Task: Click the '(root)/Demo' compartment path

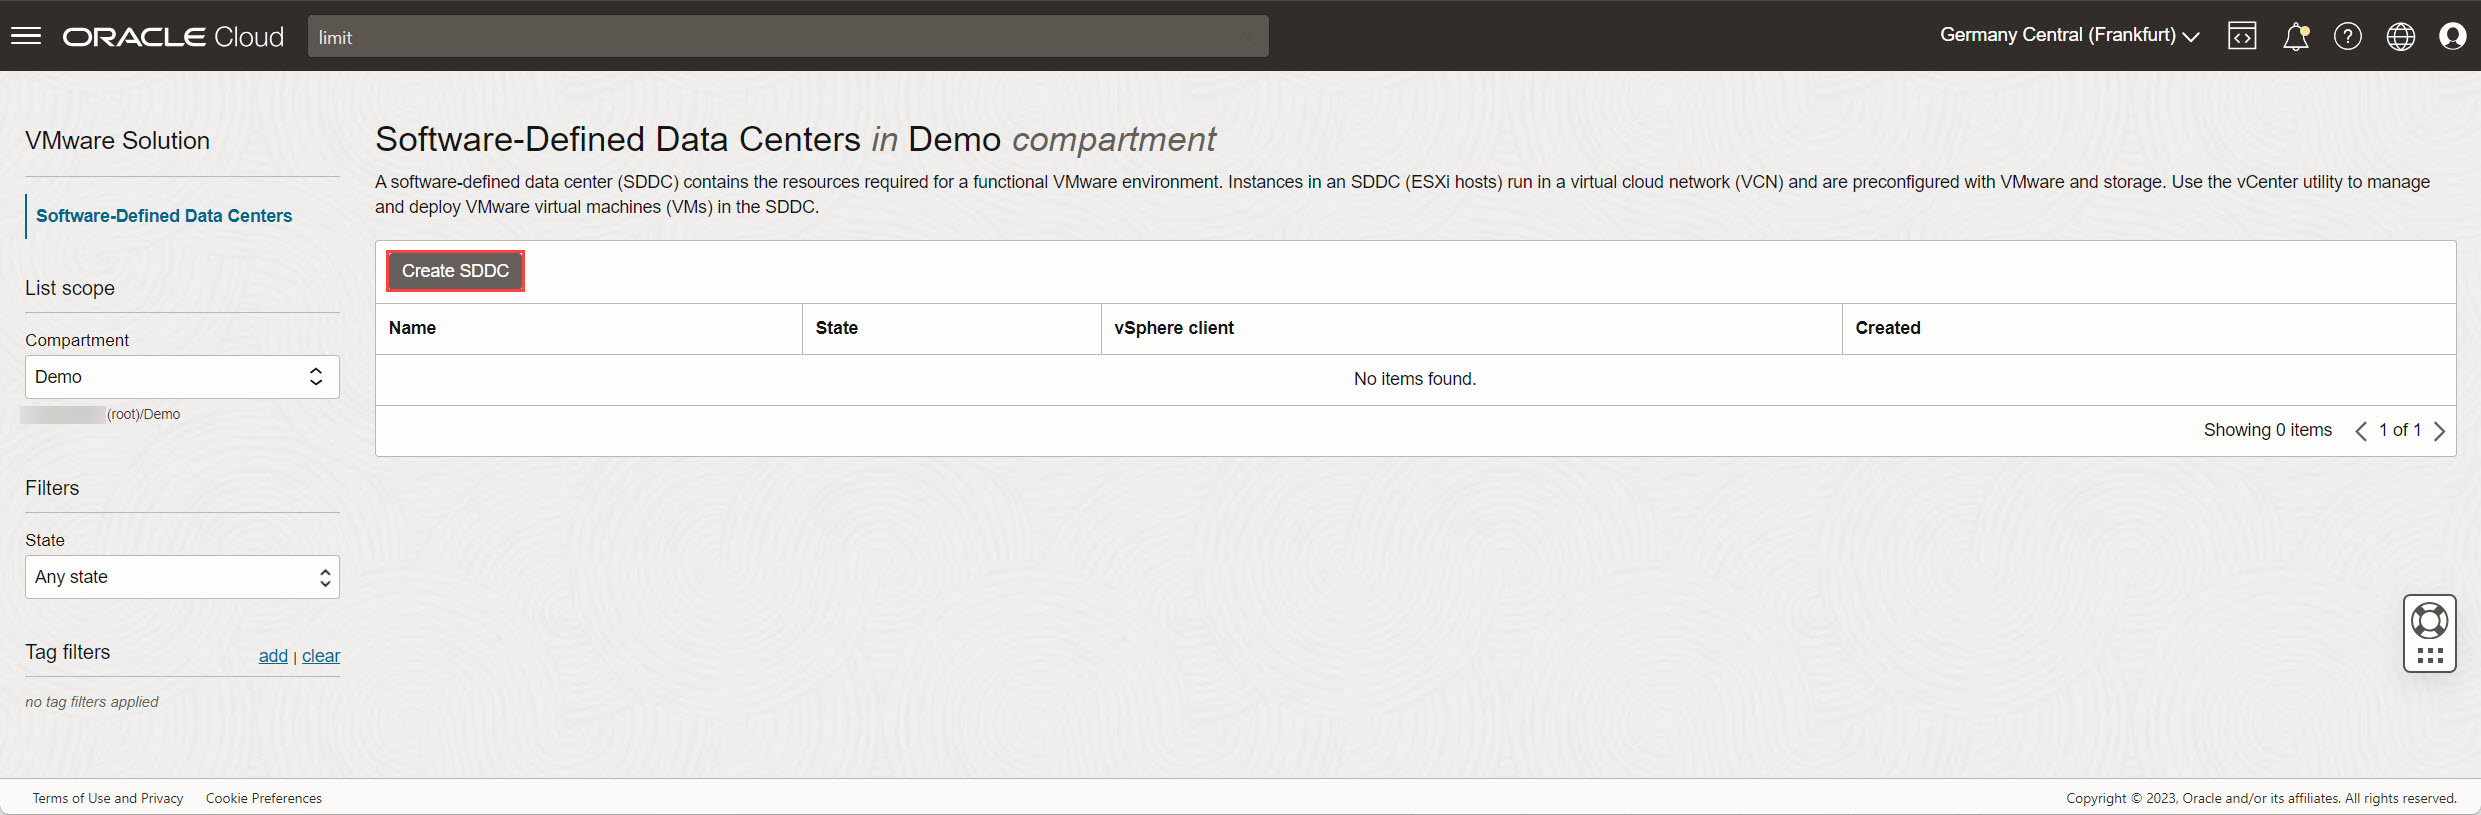Action: (x=144, y=414)
